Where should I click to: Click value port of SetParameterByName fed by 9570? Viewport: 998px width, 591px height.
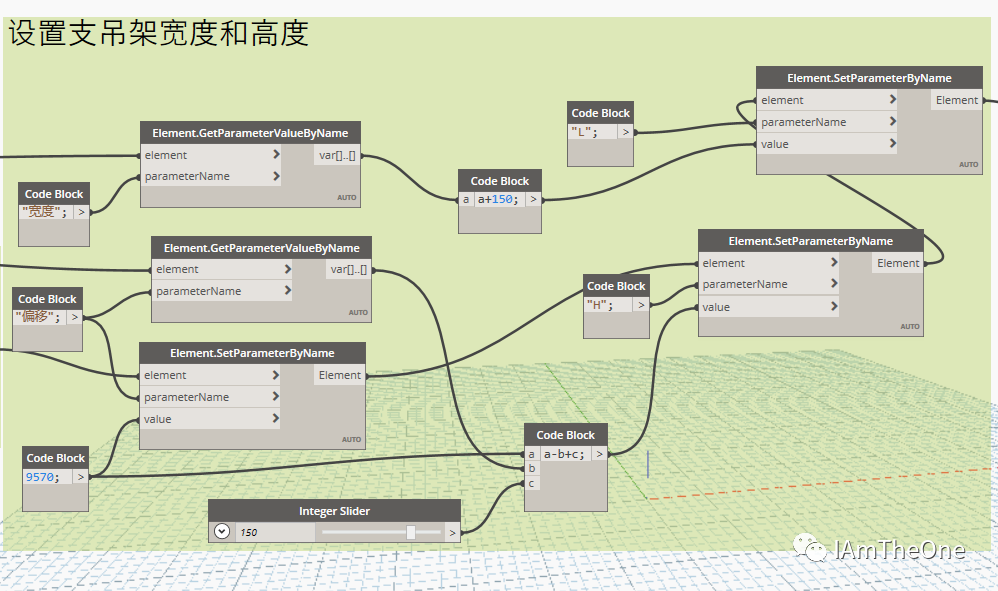pyautogui.click(x=211, y=419)
